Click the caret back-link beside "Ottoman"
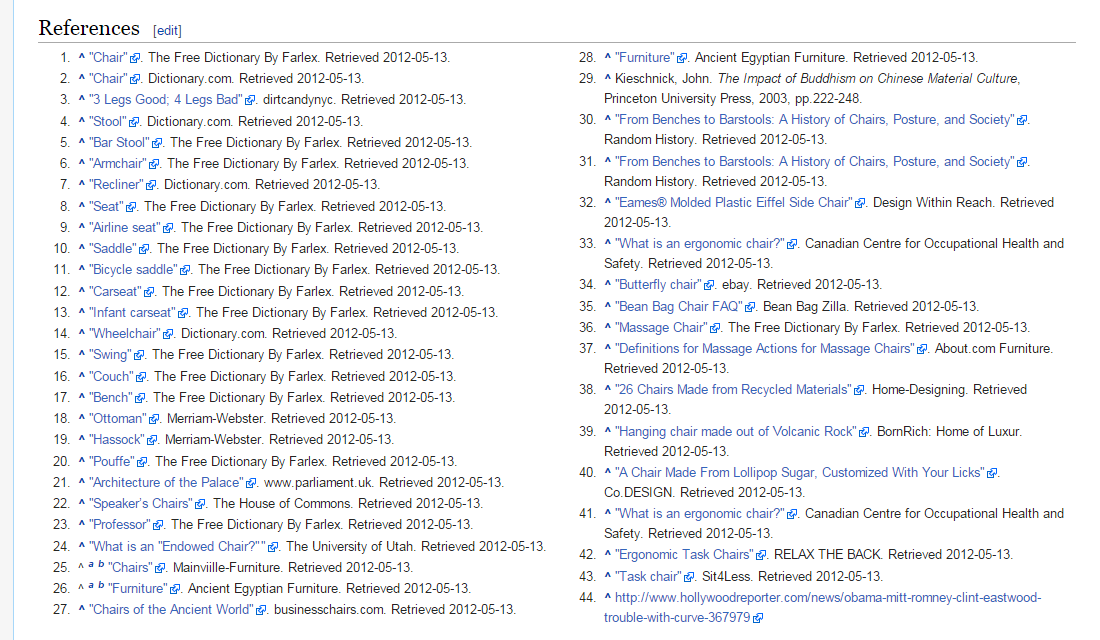1100x640 pixels. point(81,419)
